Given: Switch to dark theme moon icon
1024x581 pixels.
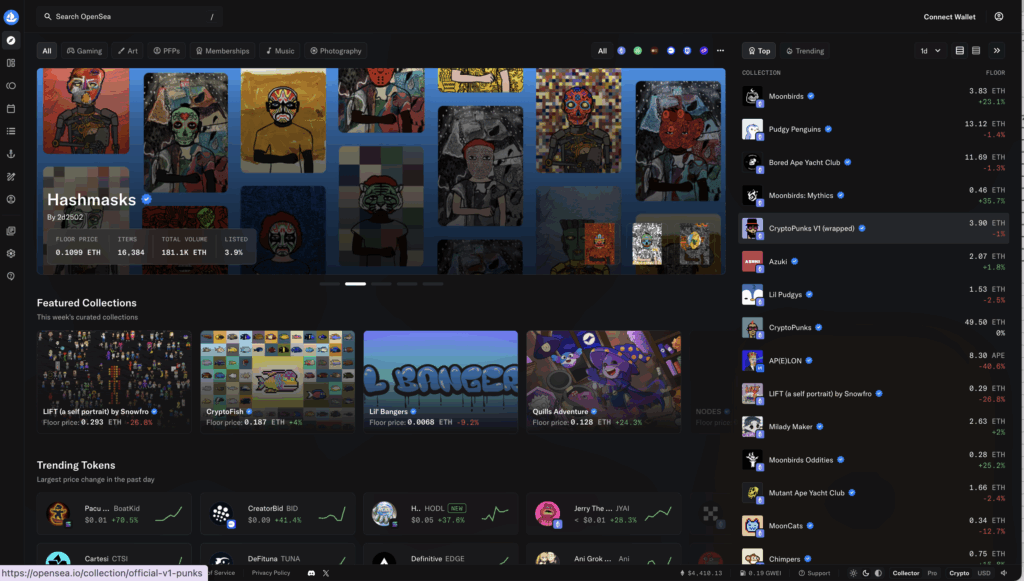Looking at the screenshot, I should pyautogui.click(x=865, y=573).
